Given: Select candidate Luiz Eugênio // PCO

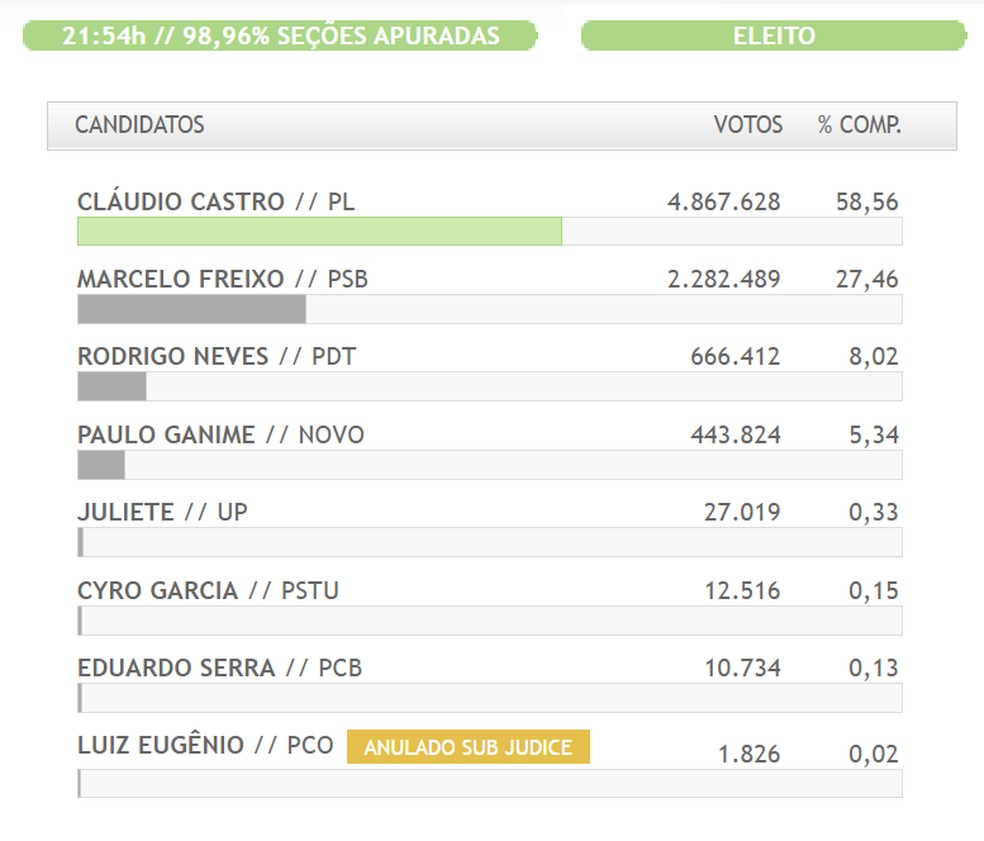Looking at the screenshot, I should 205,746.
